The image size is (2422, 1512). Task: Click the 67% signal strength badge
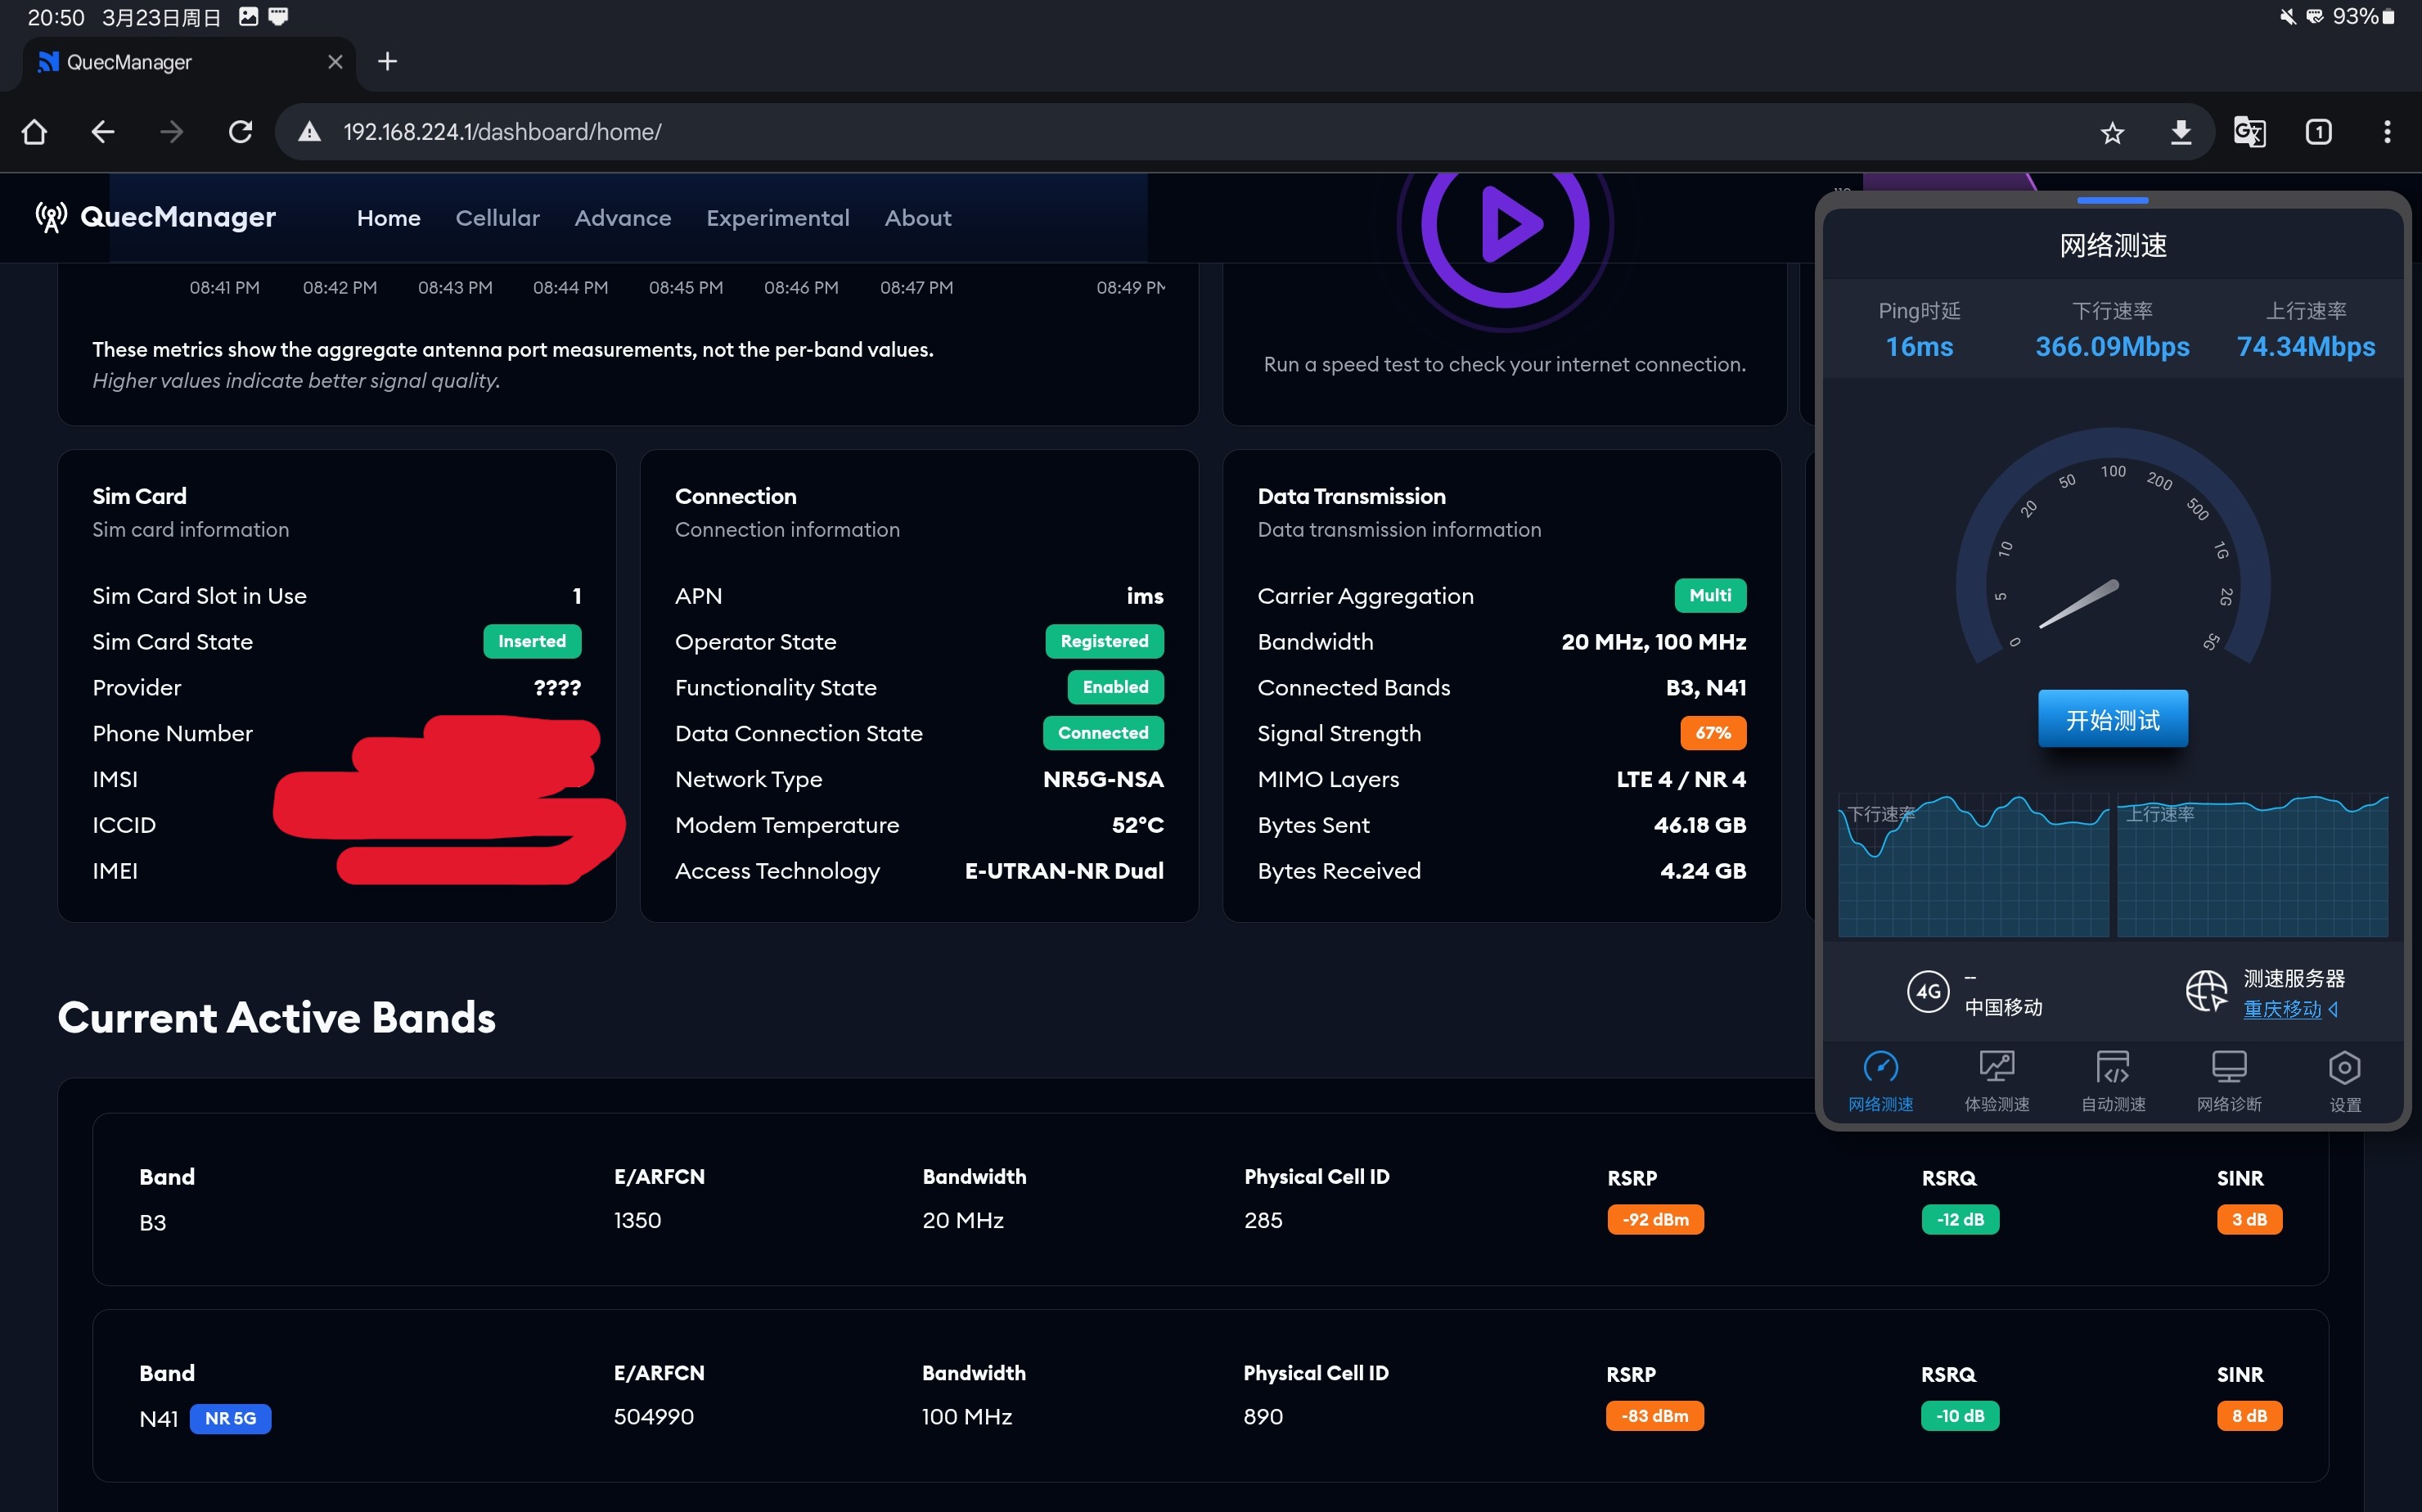(1713, 733)
